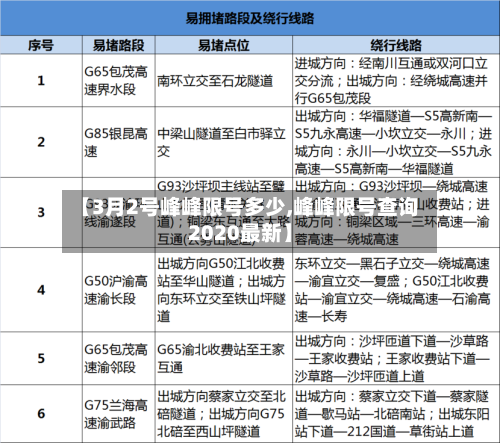The height and width of the screenshot is (443, 500).
Task: Click row number 5 cell
Action: 41,358
